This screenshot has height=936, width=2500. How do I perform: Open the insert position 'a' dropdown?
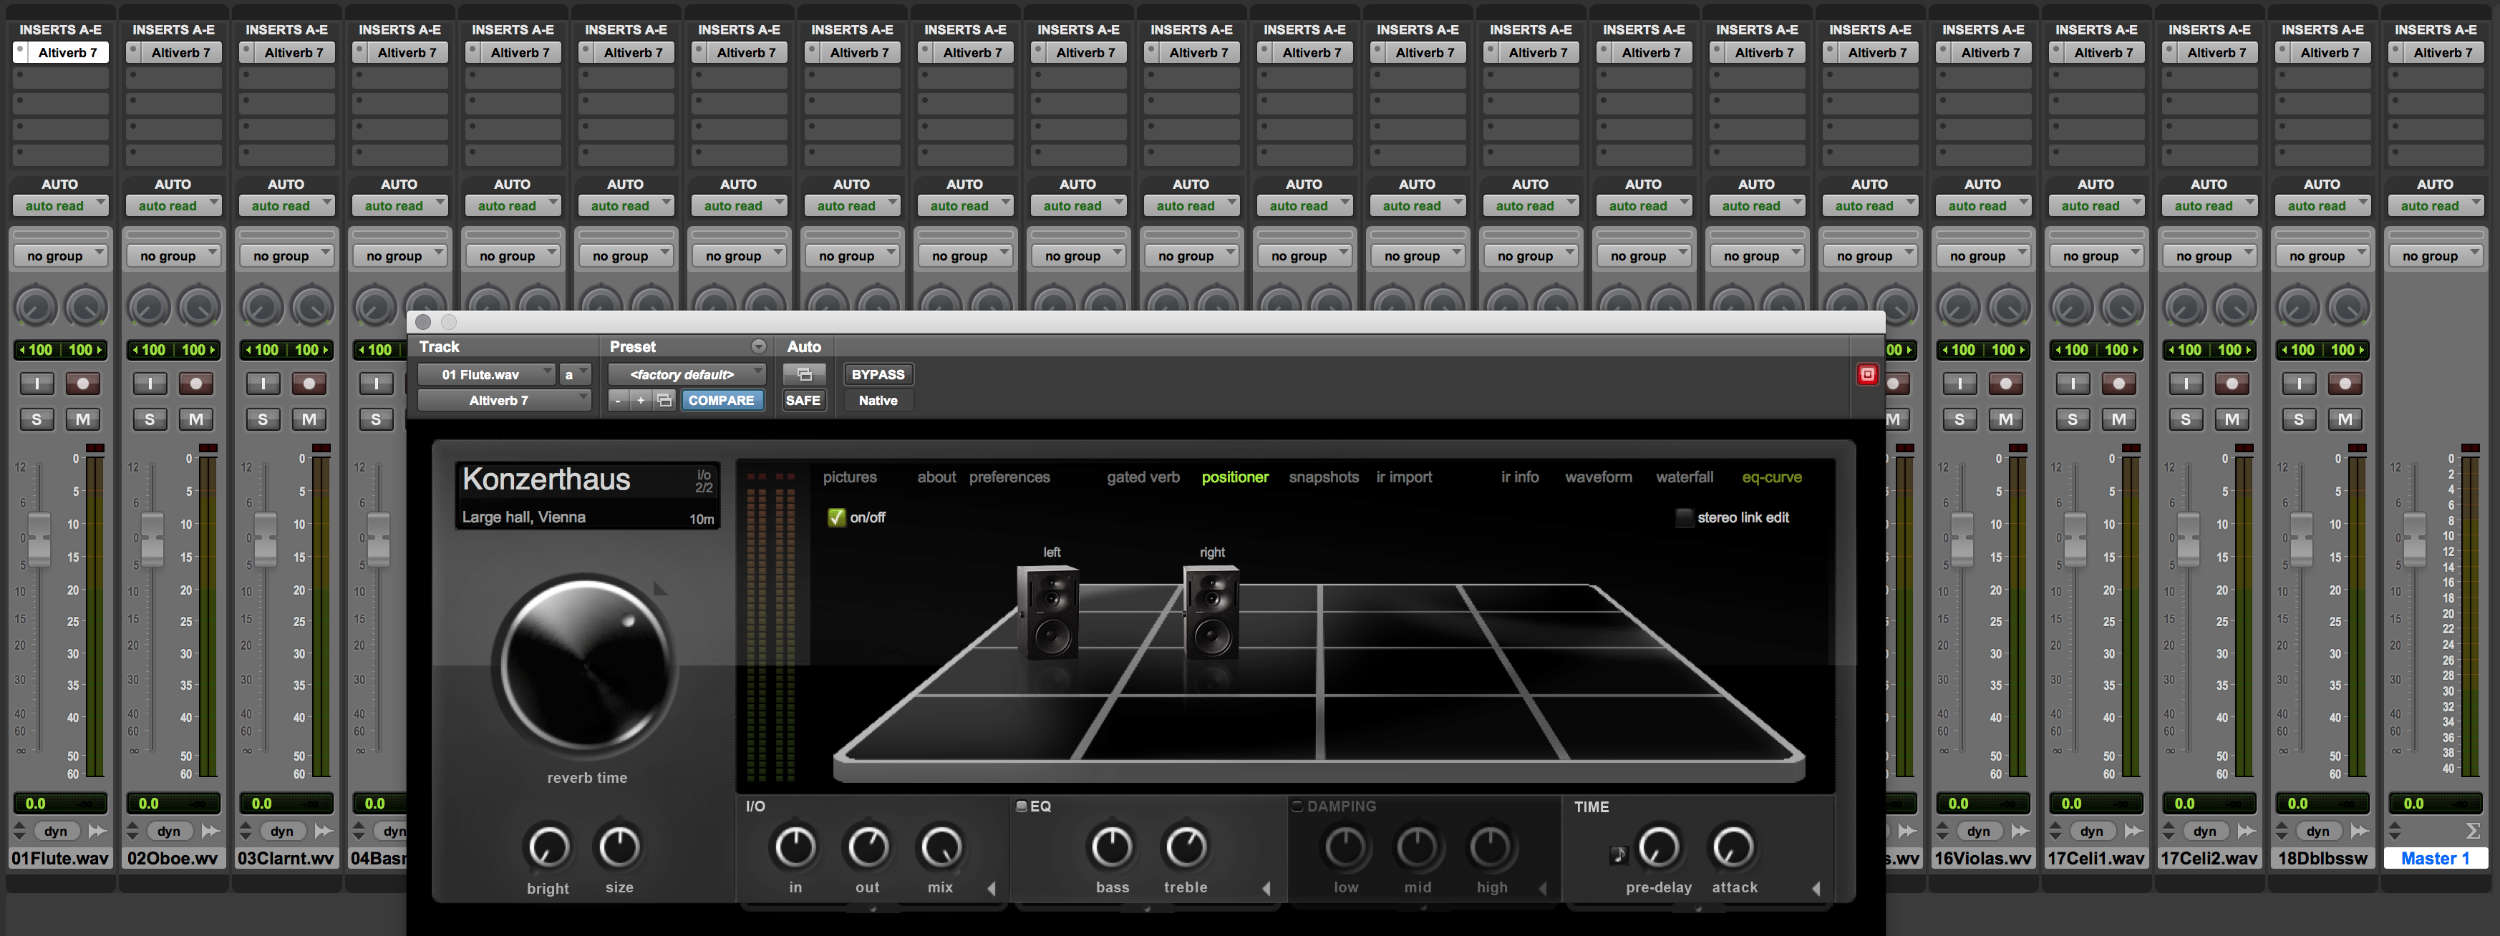575,374
